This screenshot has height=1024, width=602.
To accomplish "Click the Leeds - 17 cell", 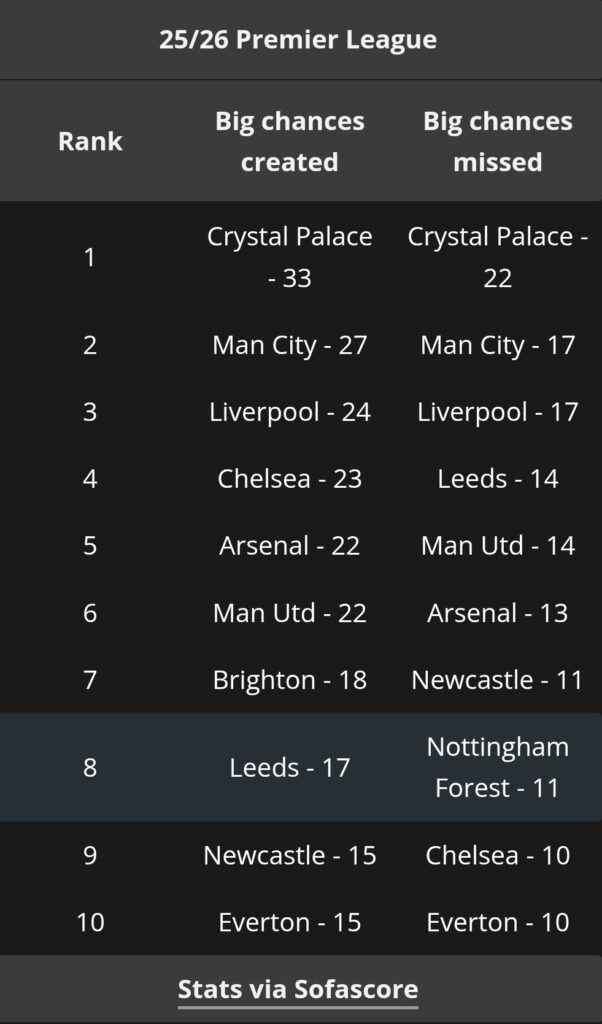I will (290, 767).
